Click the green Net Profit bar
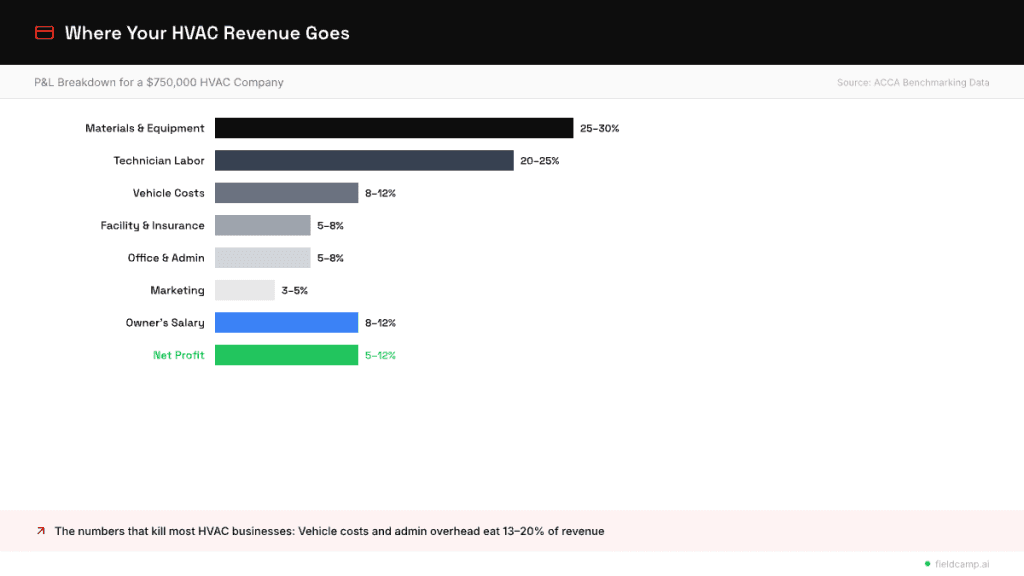1024x576 pixels. coord(285,354)
